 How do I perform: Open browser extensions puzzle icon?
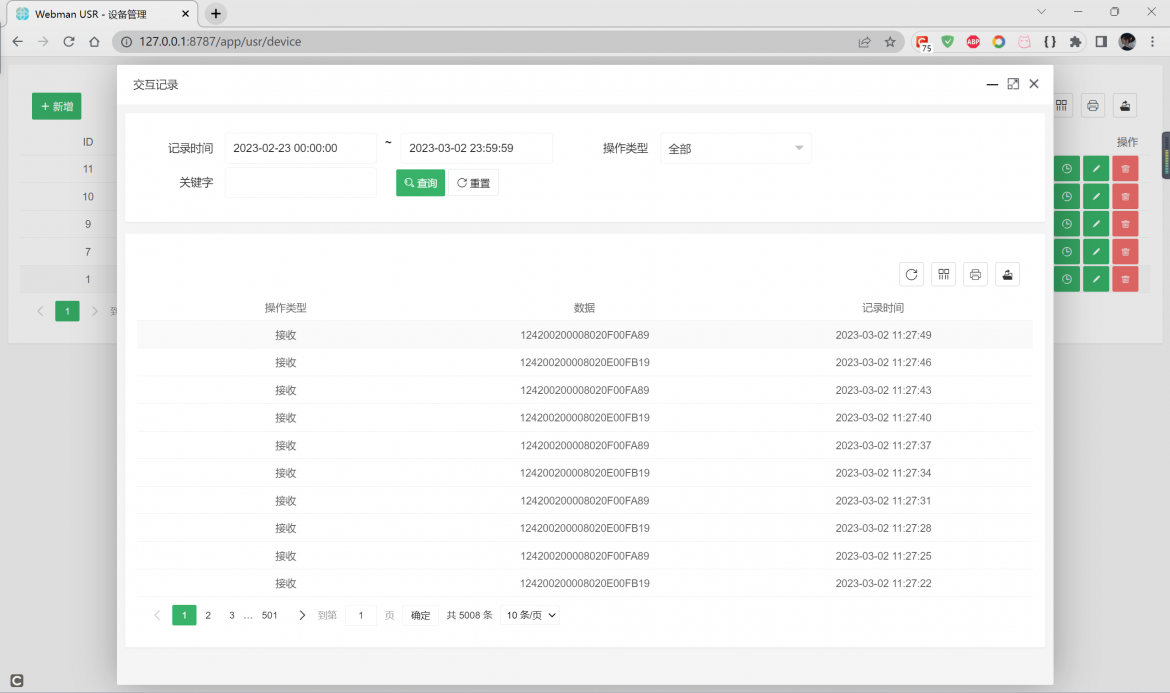[x=1075, y=42]
